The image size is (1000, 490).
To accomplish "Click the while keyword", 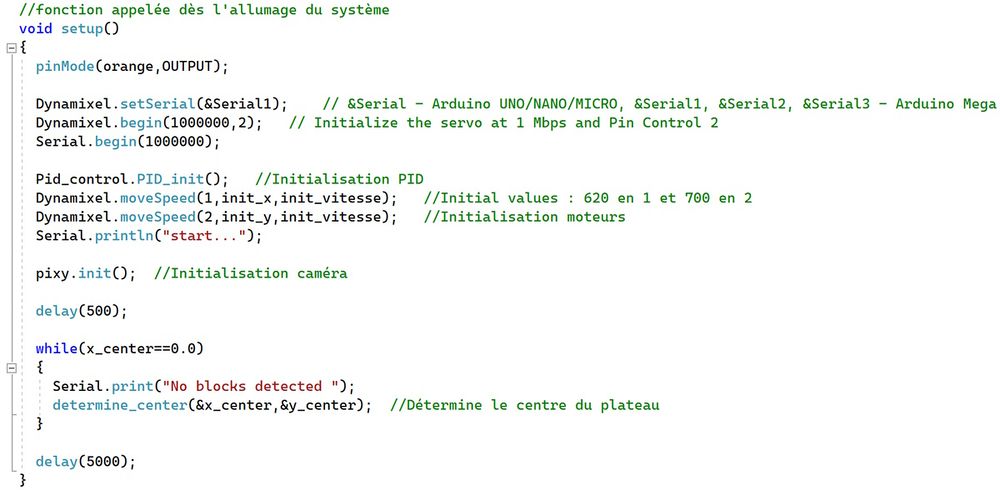I will 56,348.
